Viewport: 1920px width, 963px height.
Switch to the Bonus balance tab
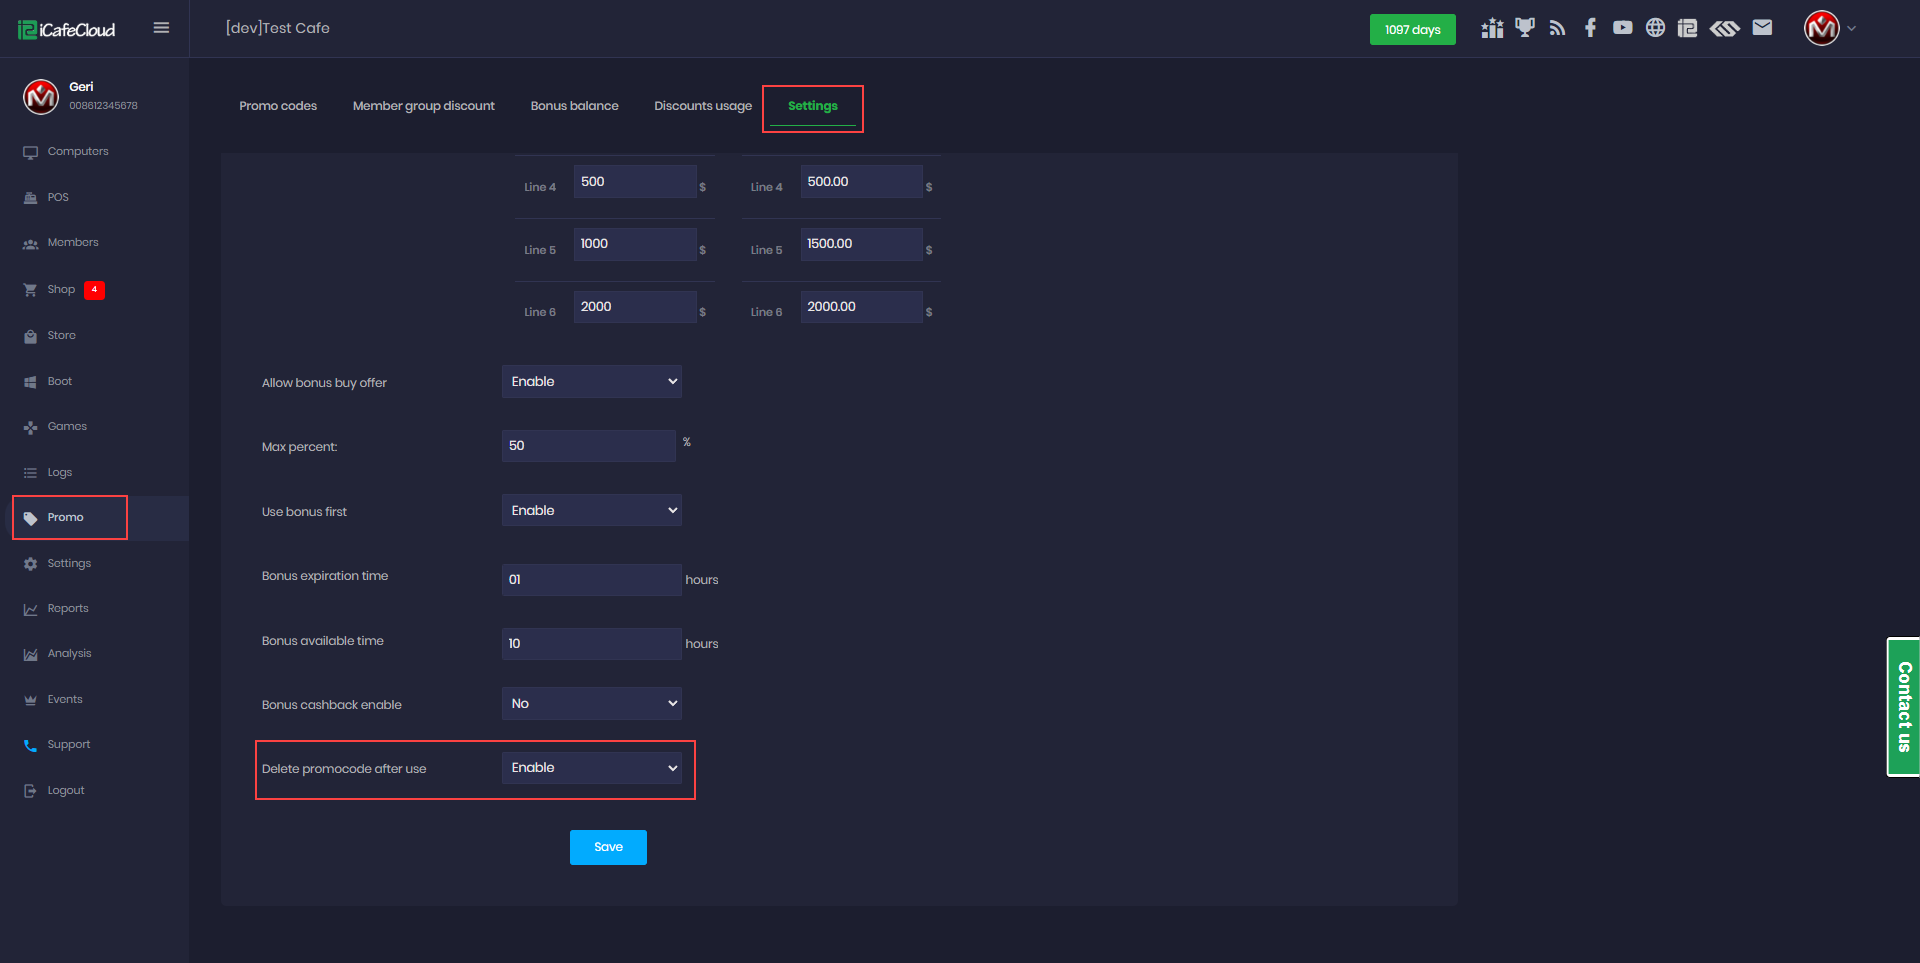(574, 106)
